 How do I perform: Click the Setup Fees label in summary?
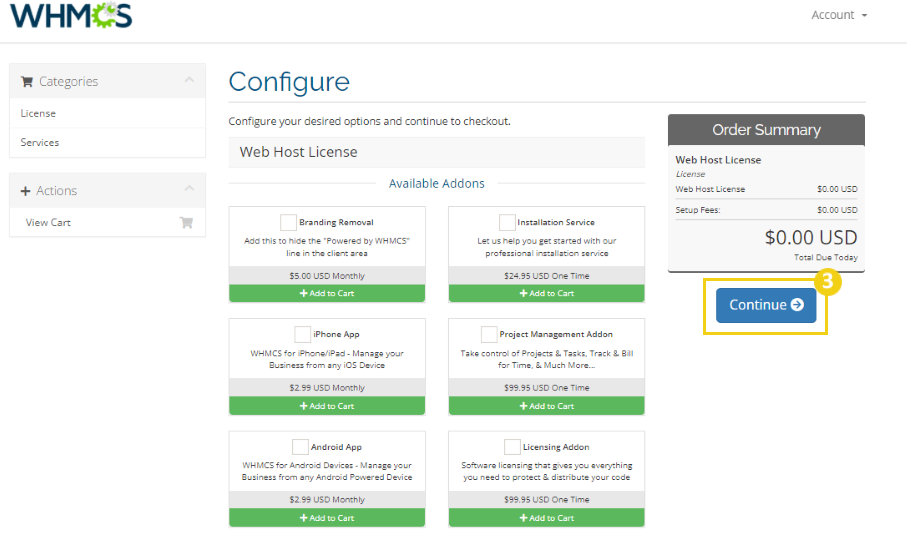coord(698,210)
